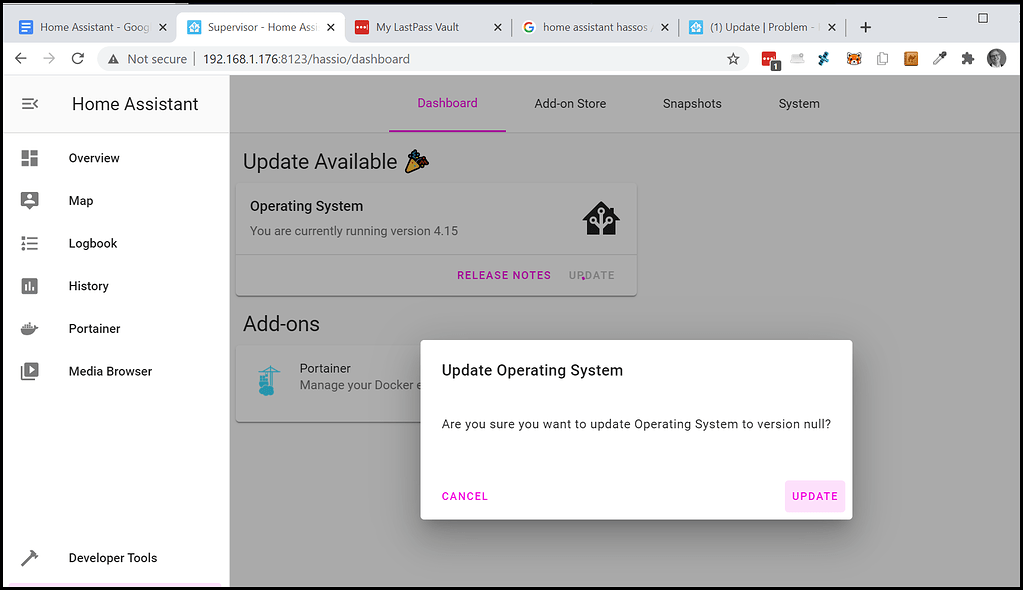Open the Logbook via its sidebar icon
1023x590 pixels.
tap(30, 243)
